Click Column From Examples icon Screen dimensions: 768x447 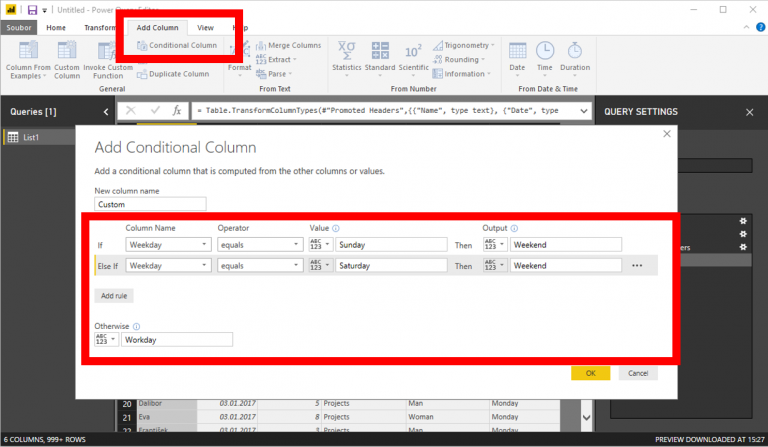click(x=28, y=50)
